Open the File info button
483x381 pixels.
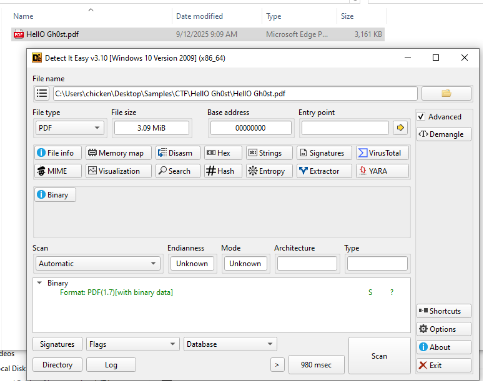[58, 153]
